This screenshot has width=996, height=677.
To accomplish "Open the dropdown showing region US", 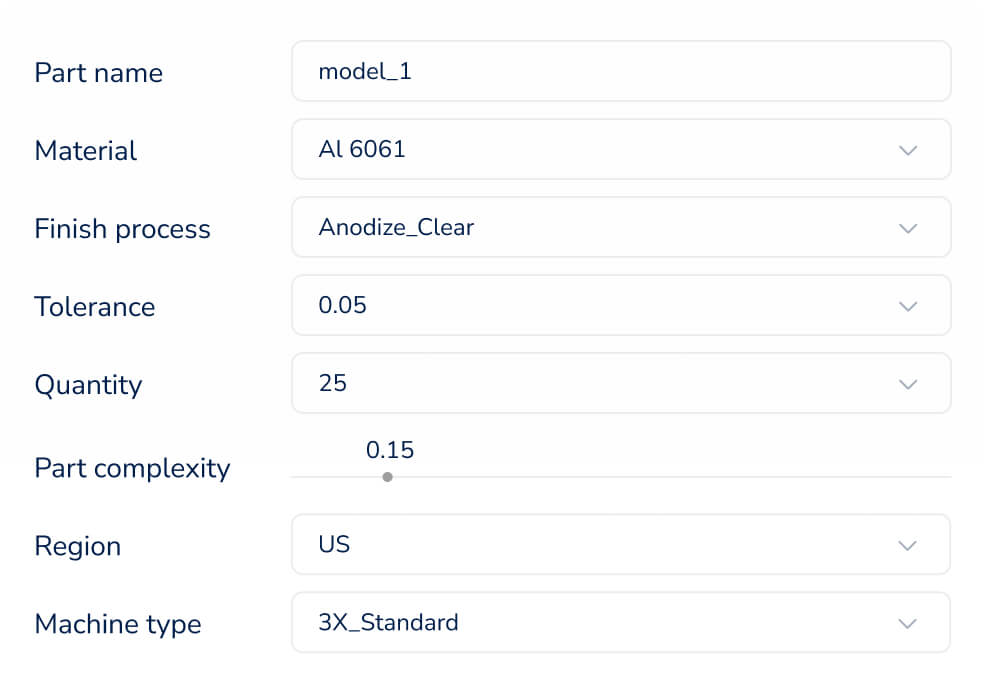I will [600, 545].
